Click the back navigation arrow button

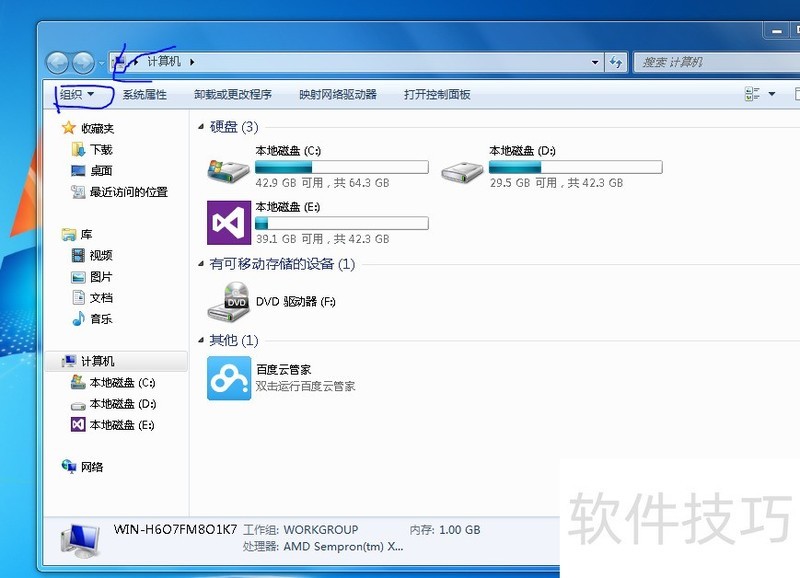(x=58, y=62)
